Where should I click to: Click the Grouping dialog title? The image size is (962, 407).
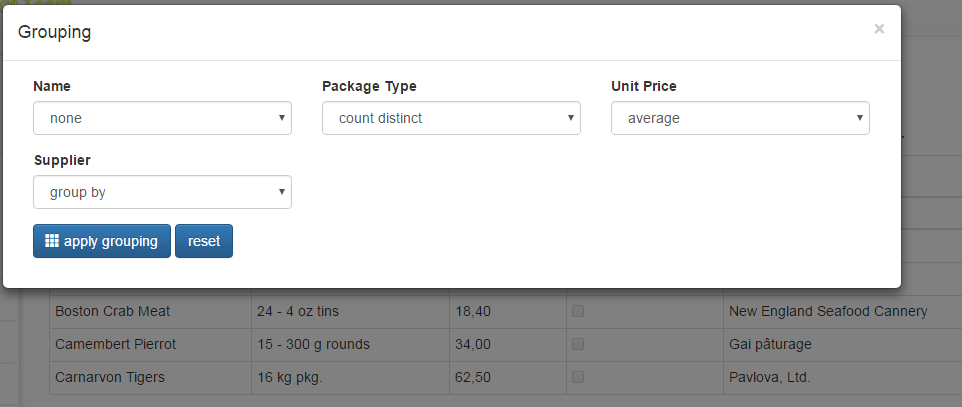[55, 32]
